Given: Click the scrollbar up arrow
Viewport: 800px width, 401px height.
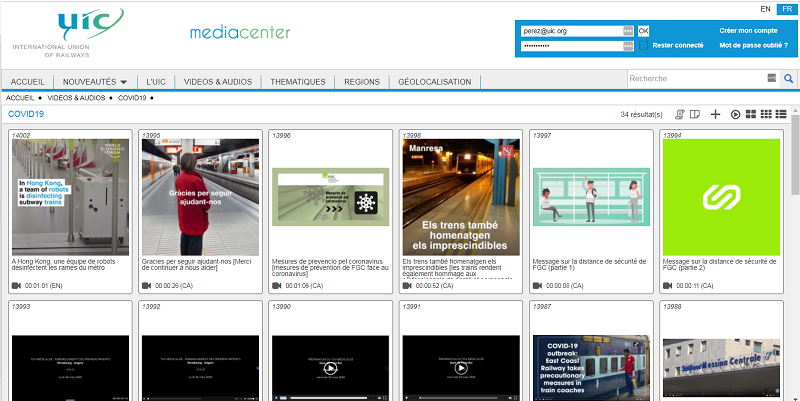Looking at the screenshot, I should pos(795,111).
